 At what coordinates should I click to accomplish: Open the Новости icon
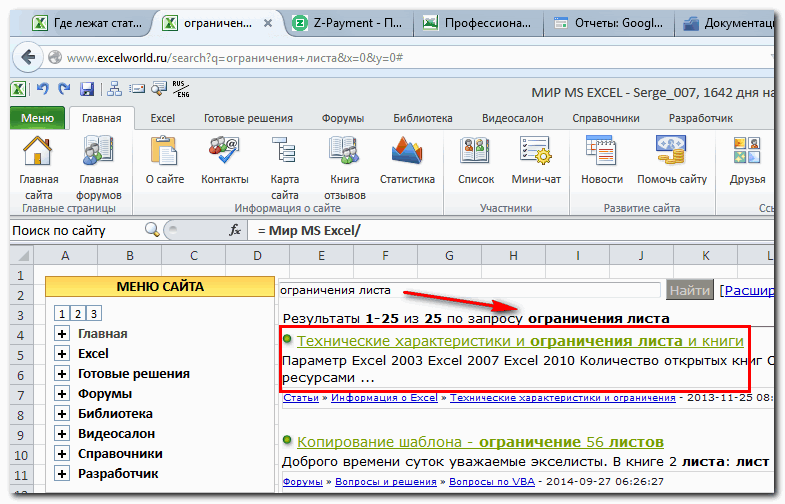[x=601, y=151]
